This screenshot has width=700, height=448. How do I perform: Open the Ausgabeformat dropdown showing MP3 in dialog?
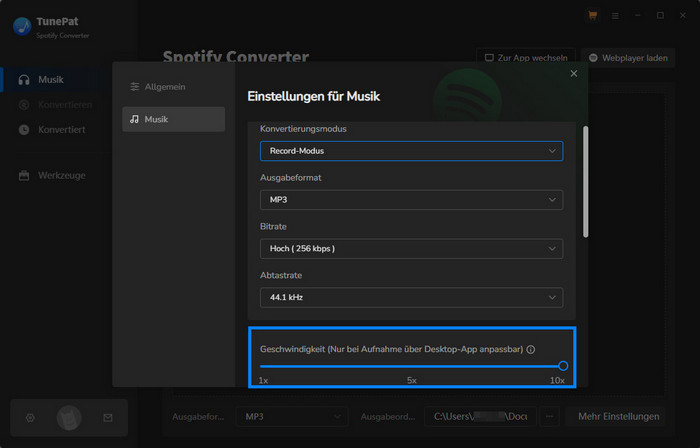point(411,200)
